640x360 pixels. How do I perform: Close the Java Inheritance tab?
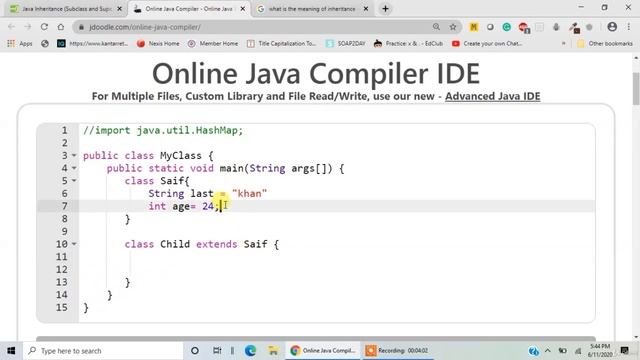click(x=120, y=9)
